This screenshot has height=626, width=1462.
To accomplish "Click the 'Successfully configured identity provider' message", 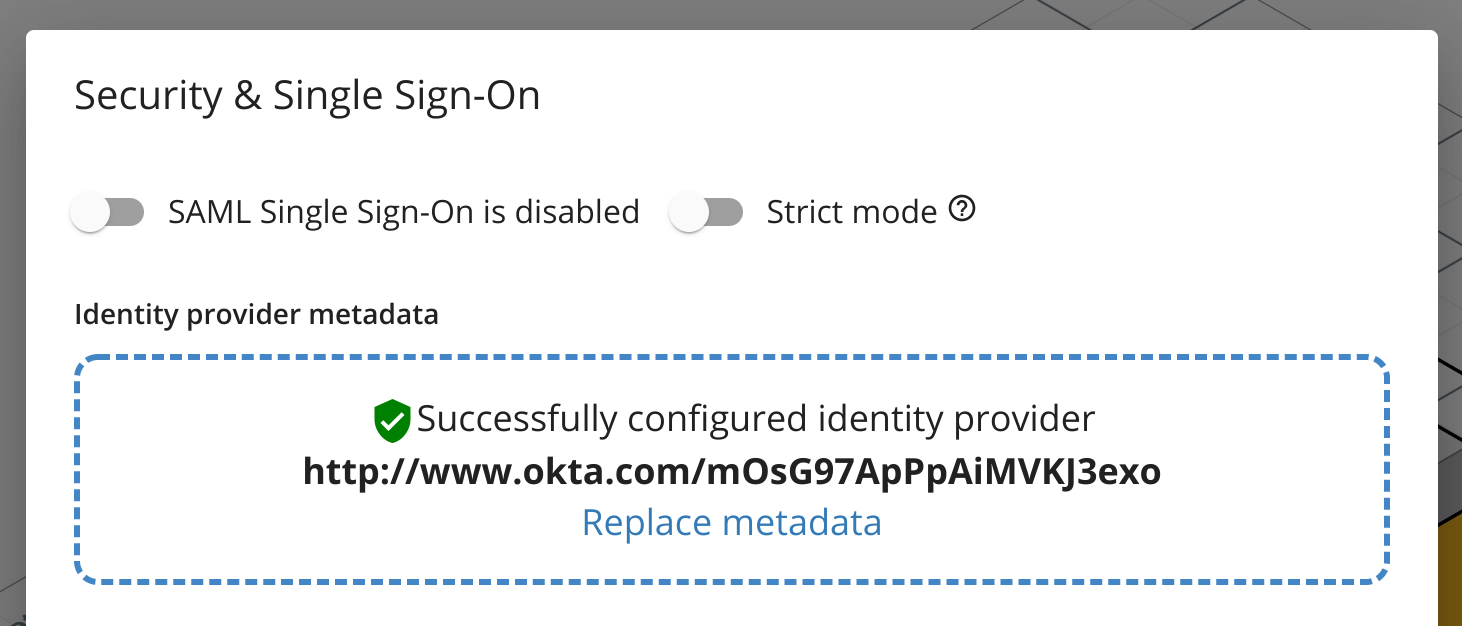I will [x=756, y=419].
